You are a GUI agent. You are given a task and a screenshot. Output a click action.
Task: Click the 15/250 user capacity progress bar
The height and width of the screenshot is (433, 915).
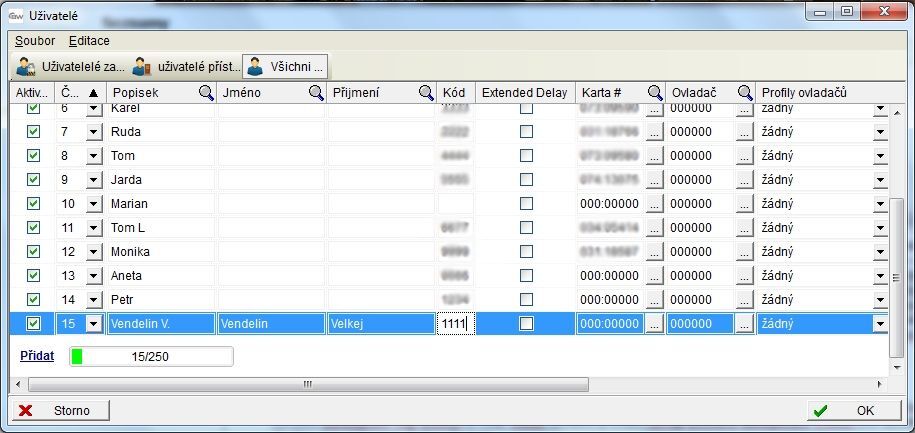click(150, 356)
